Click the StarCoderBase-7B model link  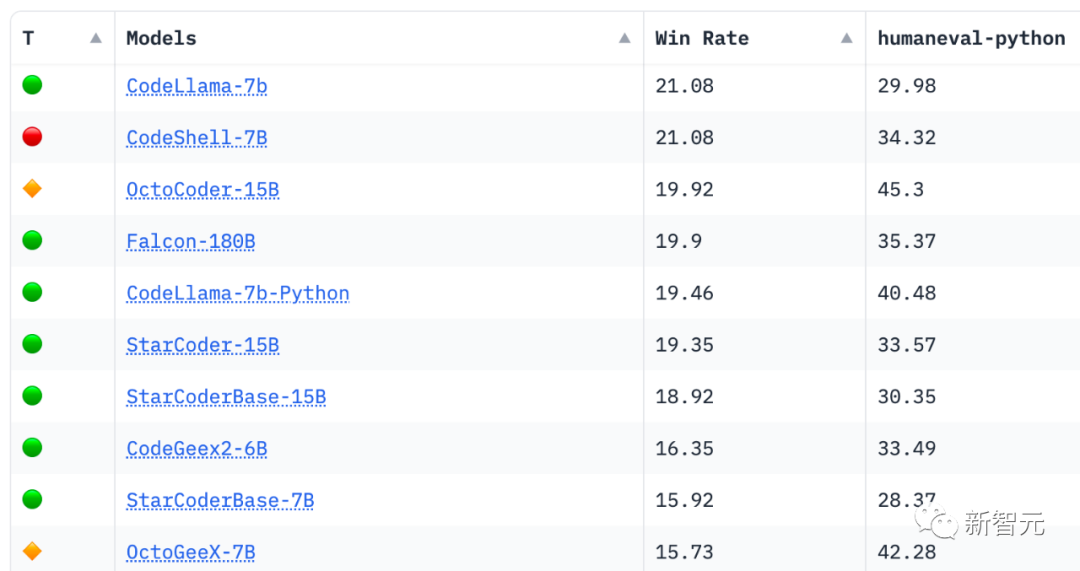click(x=220, y=500)
